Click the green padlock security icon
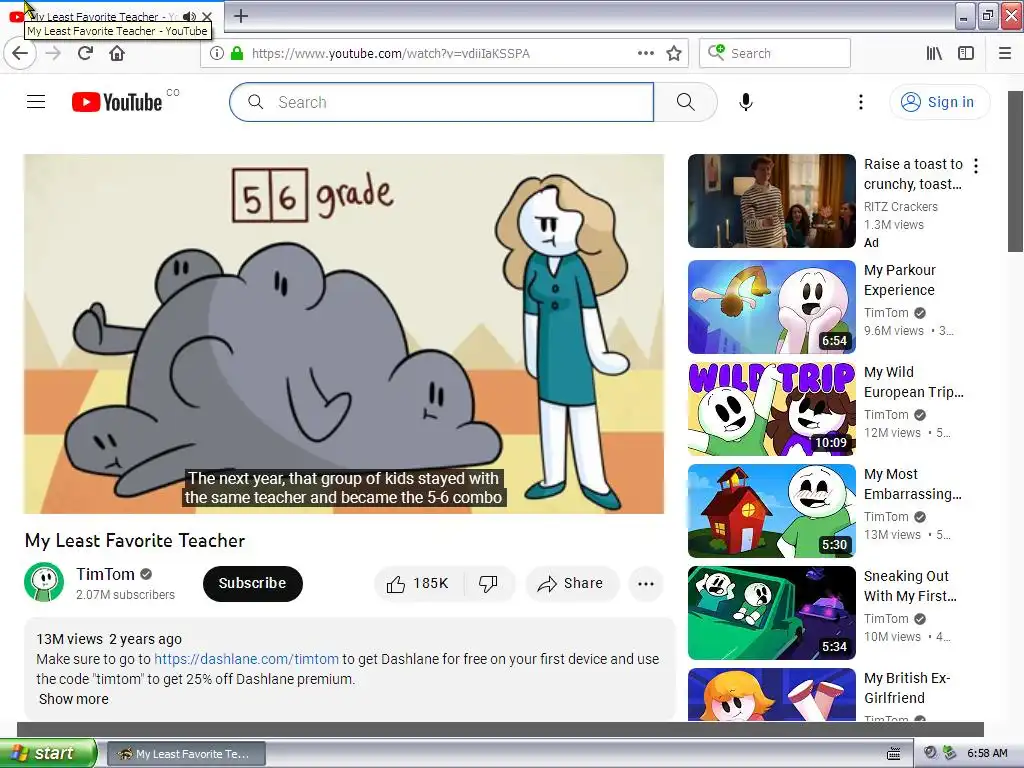The image size is (1024, 768). point(237,54)
